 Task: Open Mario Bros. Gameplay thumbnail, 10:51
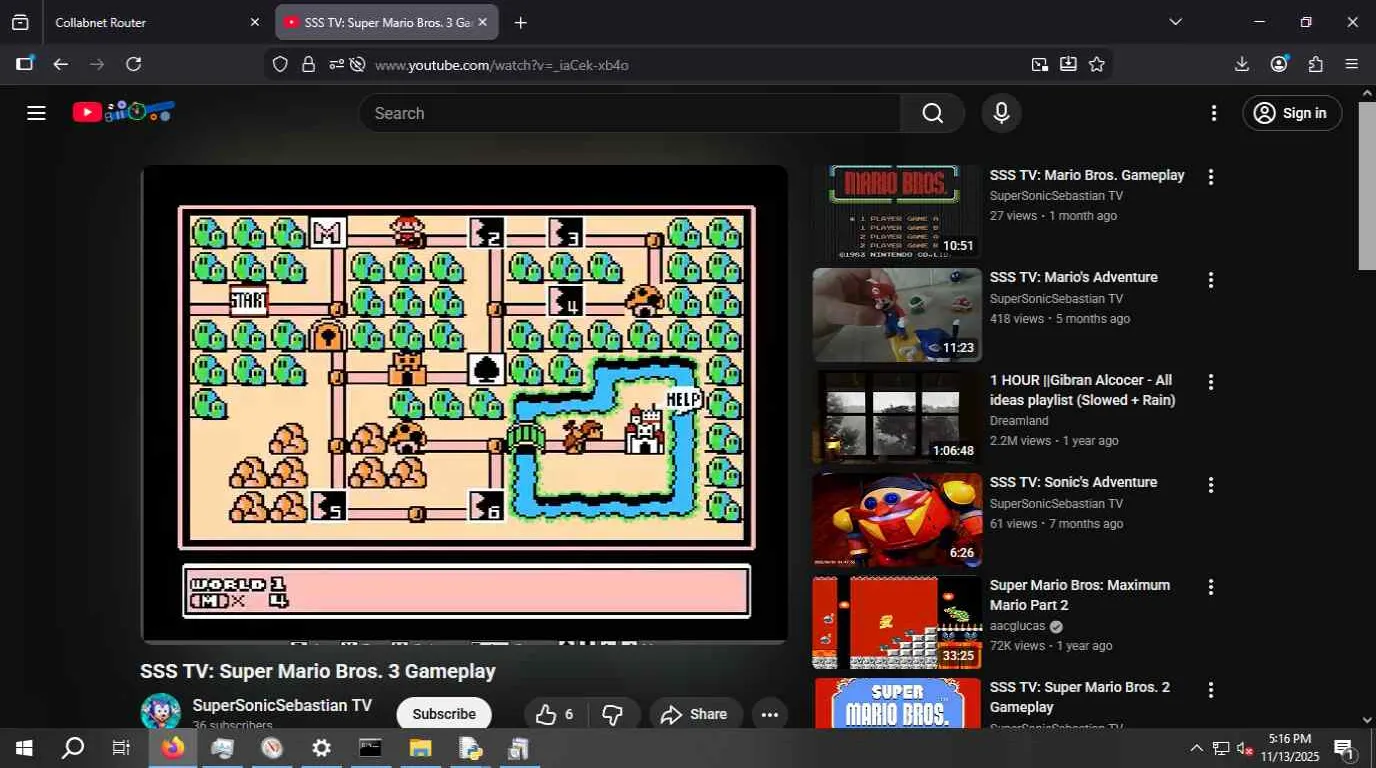897,213
